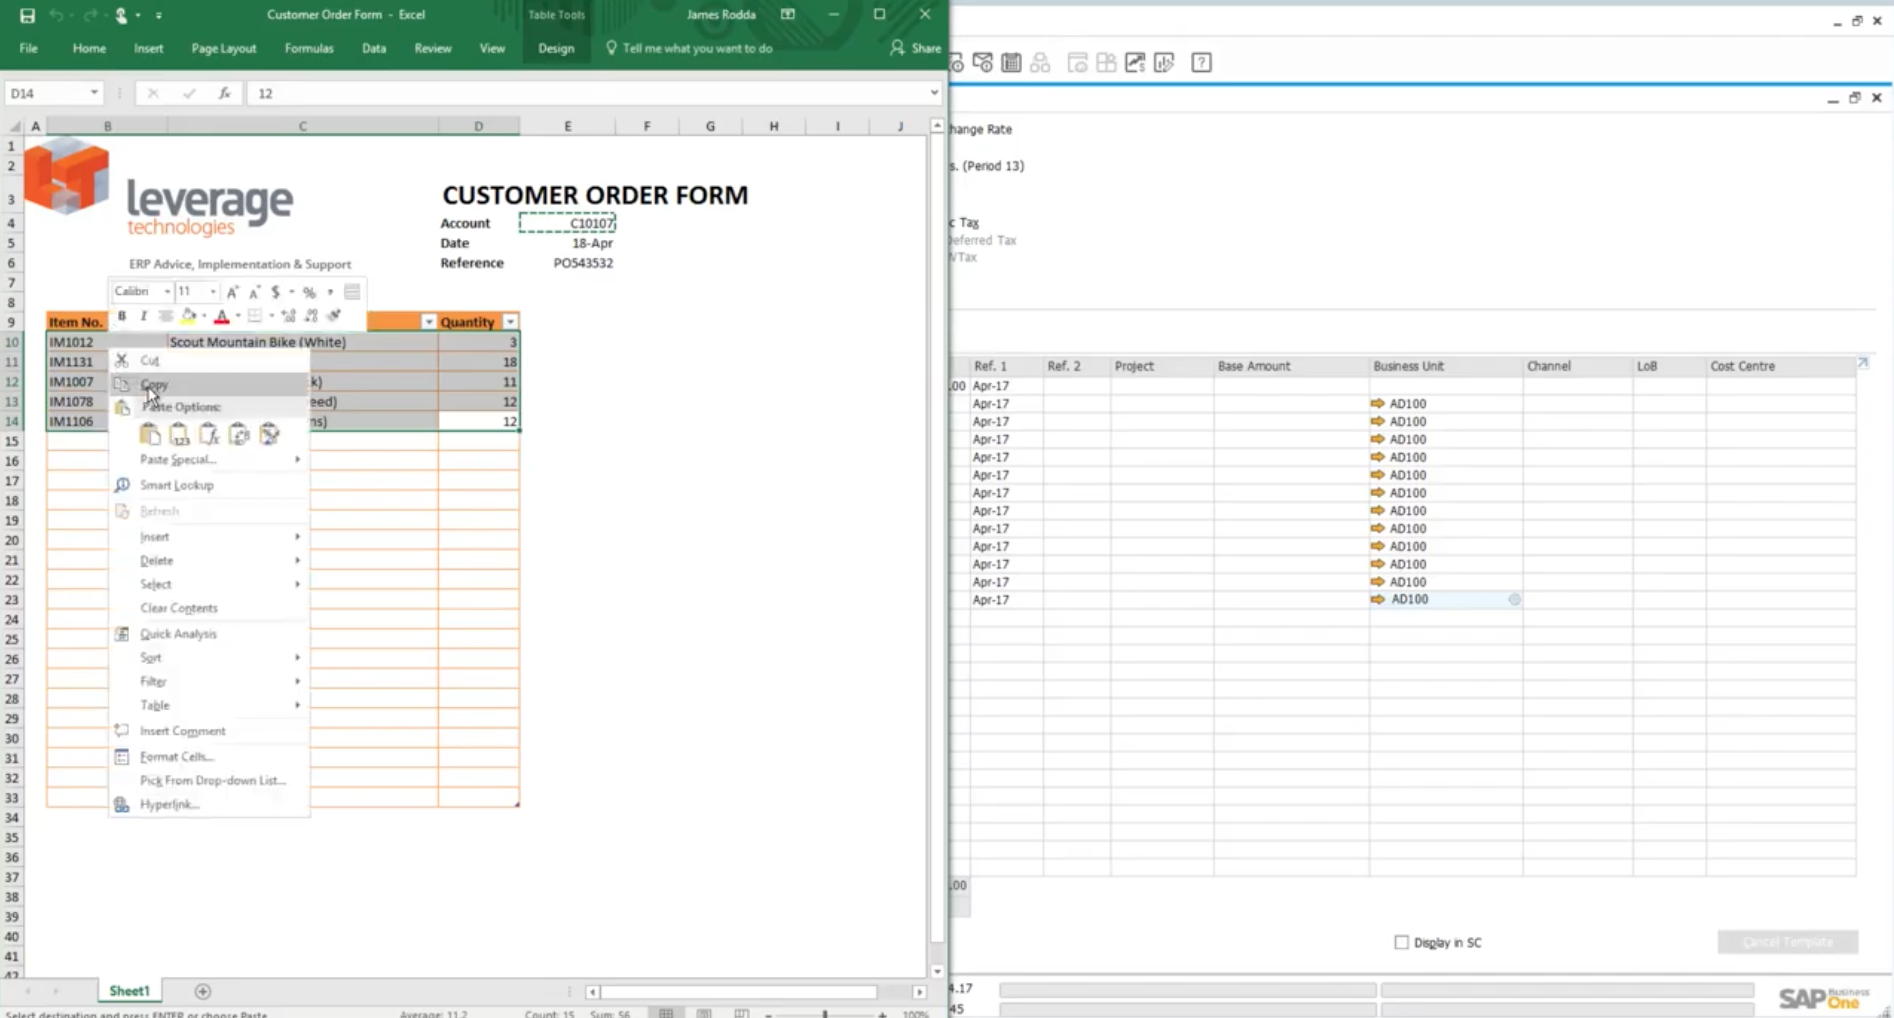This screenshot has width=1894, height=1018.
Task: Click the Save icon in Excel title bar
Action: (27, 15)
